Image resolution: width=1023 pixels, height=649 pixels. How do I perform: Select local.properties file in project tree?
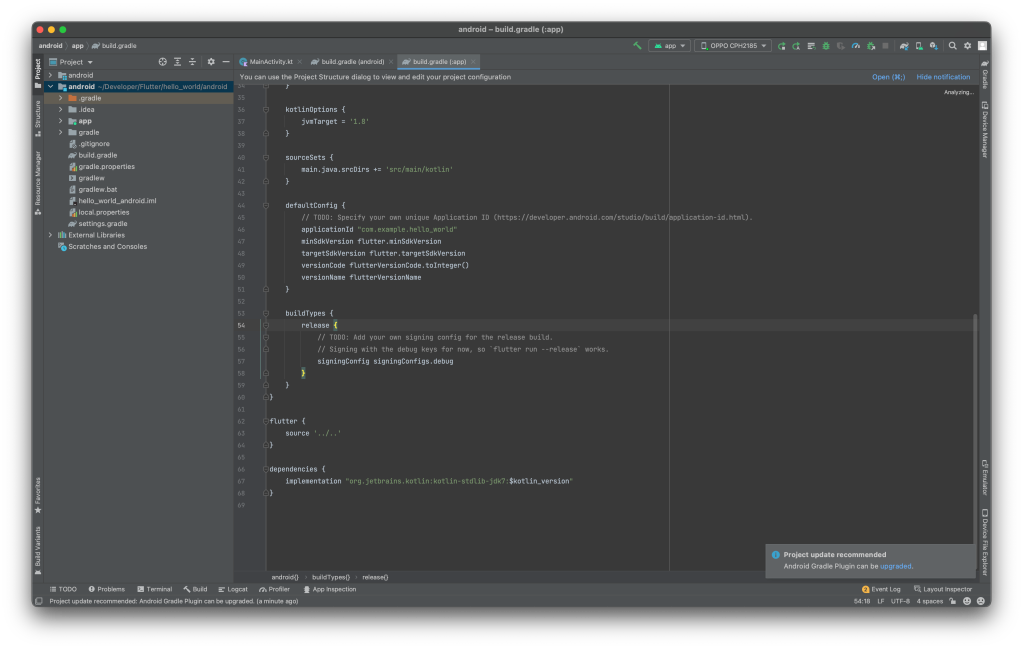pyautogui.click(x=103, y=212)
